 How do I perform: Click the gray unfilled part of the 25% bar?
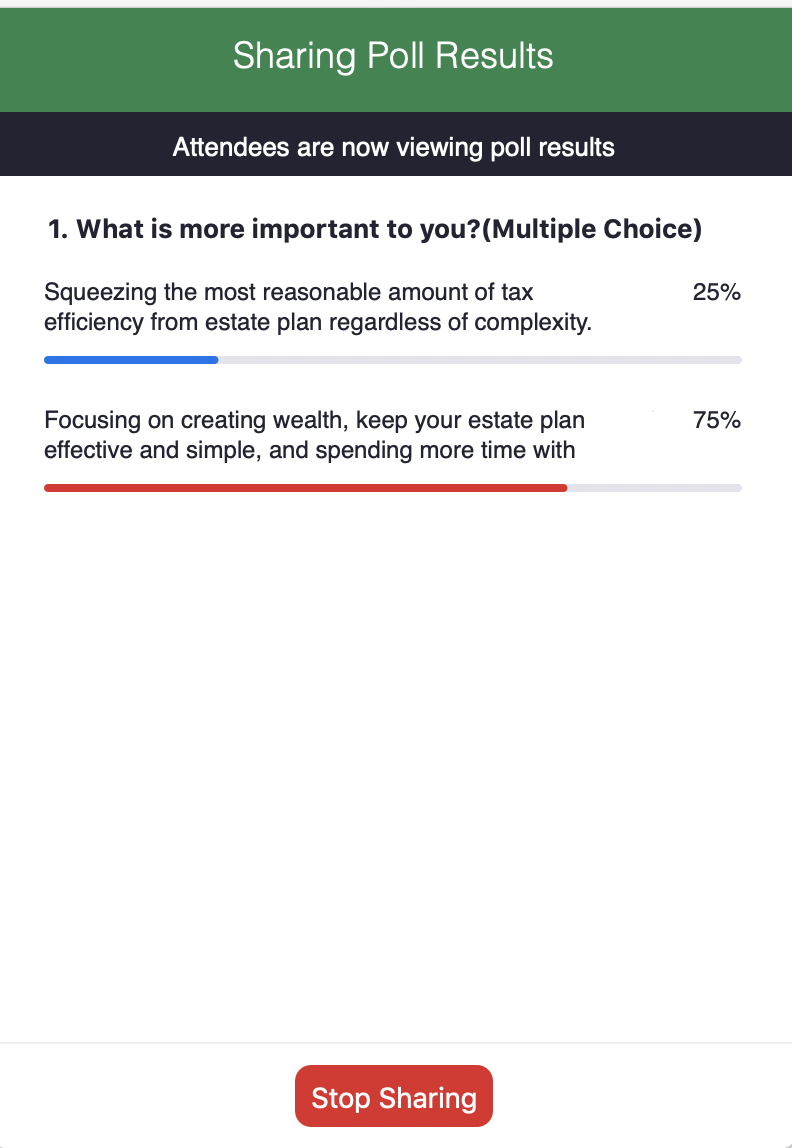(480, 360)
